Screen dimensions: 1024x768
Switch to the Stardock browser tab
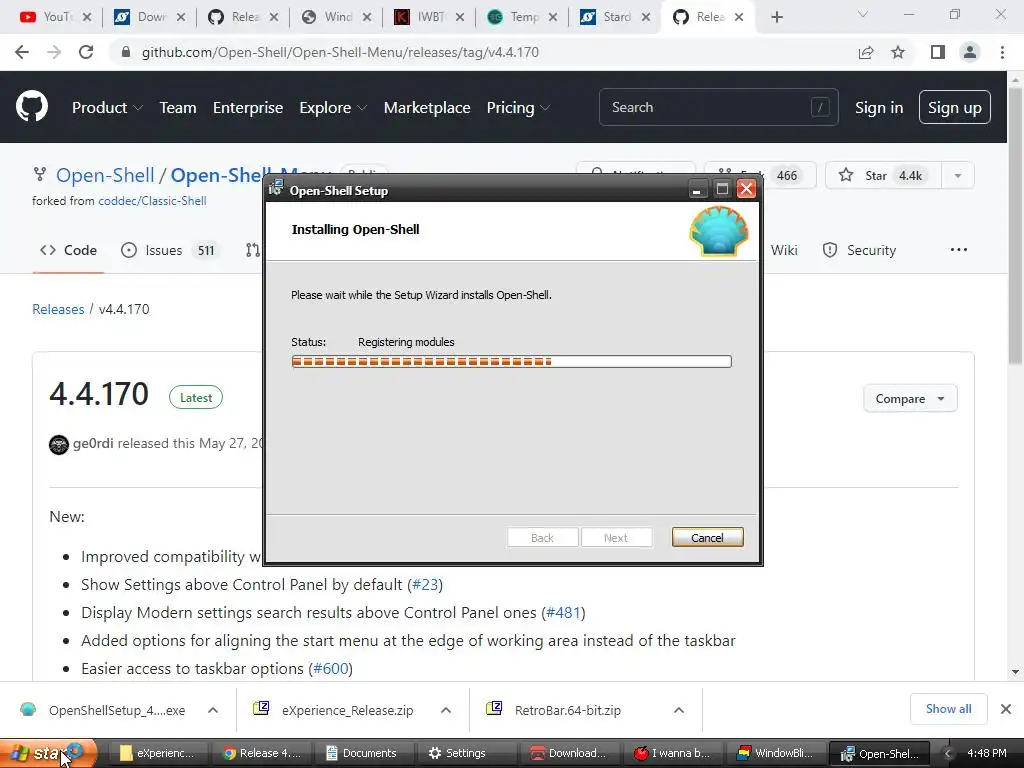(616, 17)
